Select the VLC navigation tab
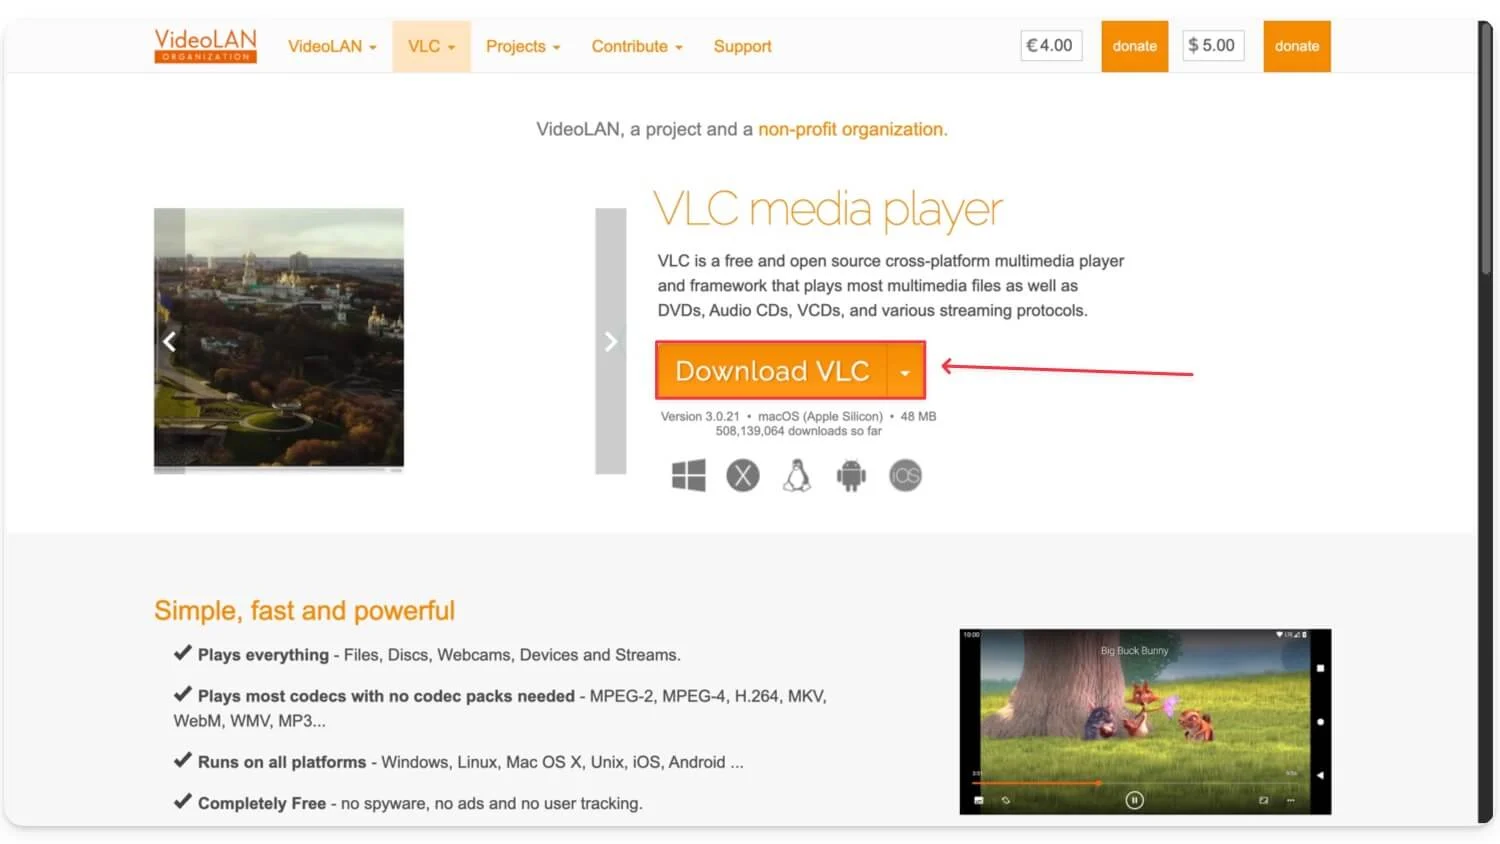Screen dimensions: 1500x844 click(430, 46)
